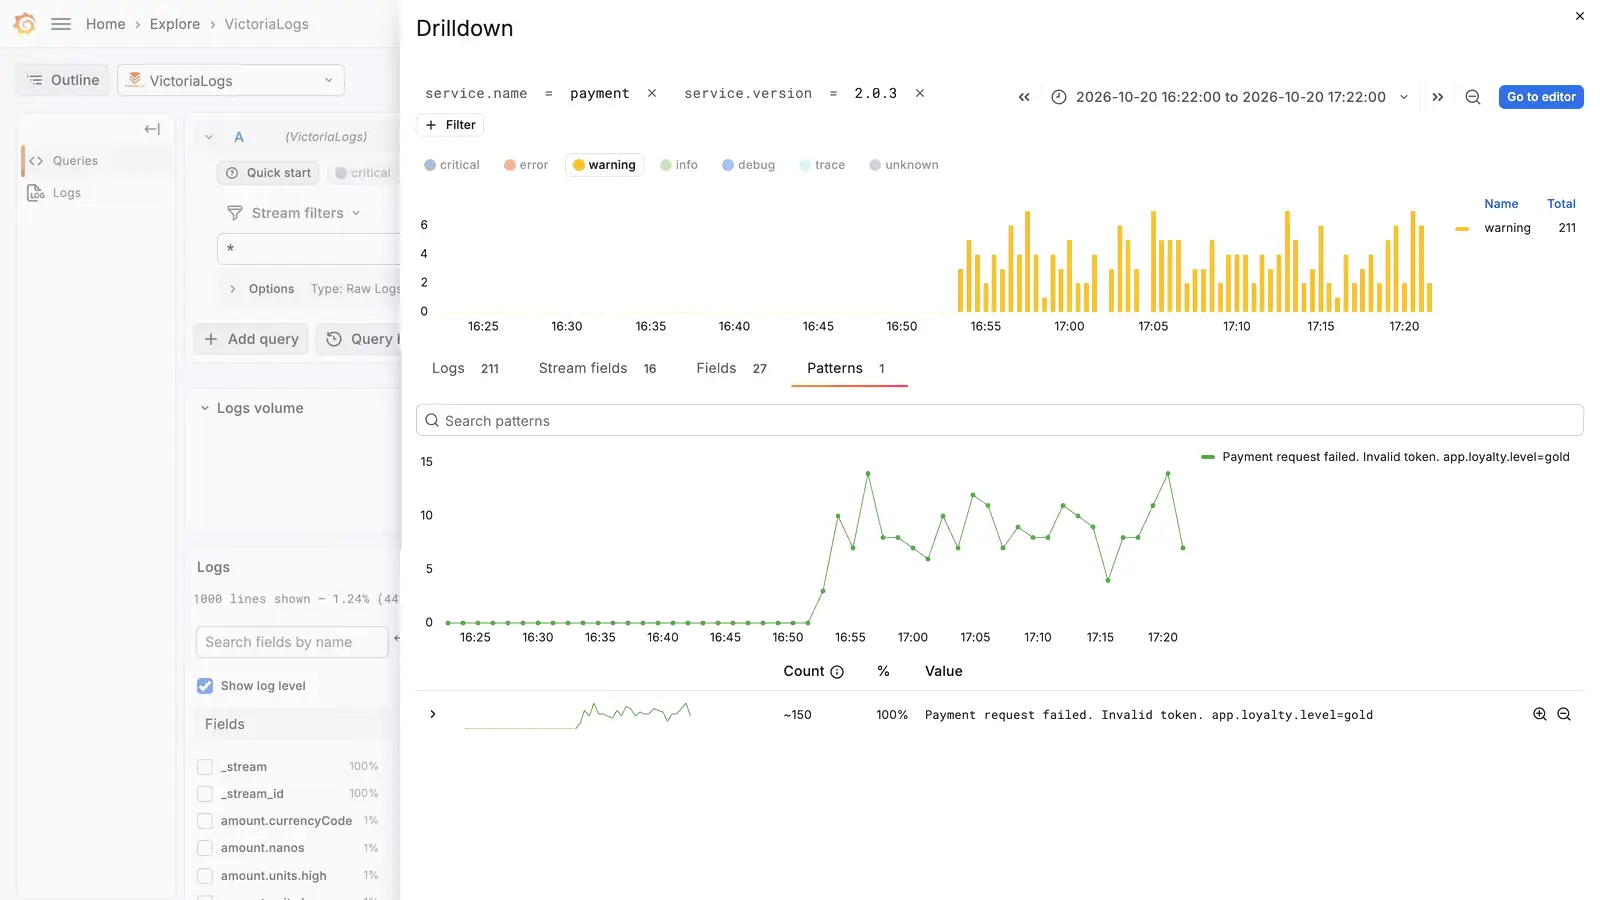Toggle the unknown level filter
The height and width of the screenshot is (900, 1600).
point(904,165)
